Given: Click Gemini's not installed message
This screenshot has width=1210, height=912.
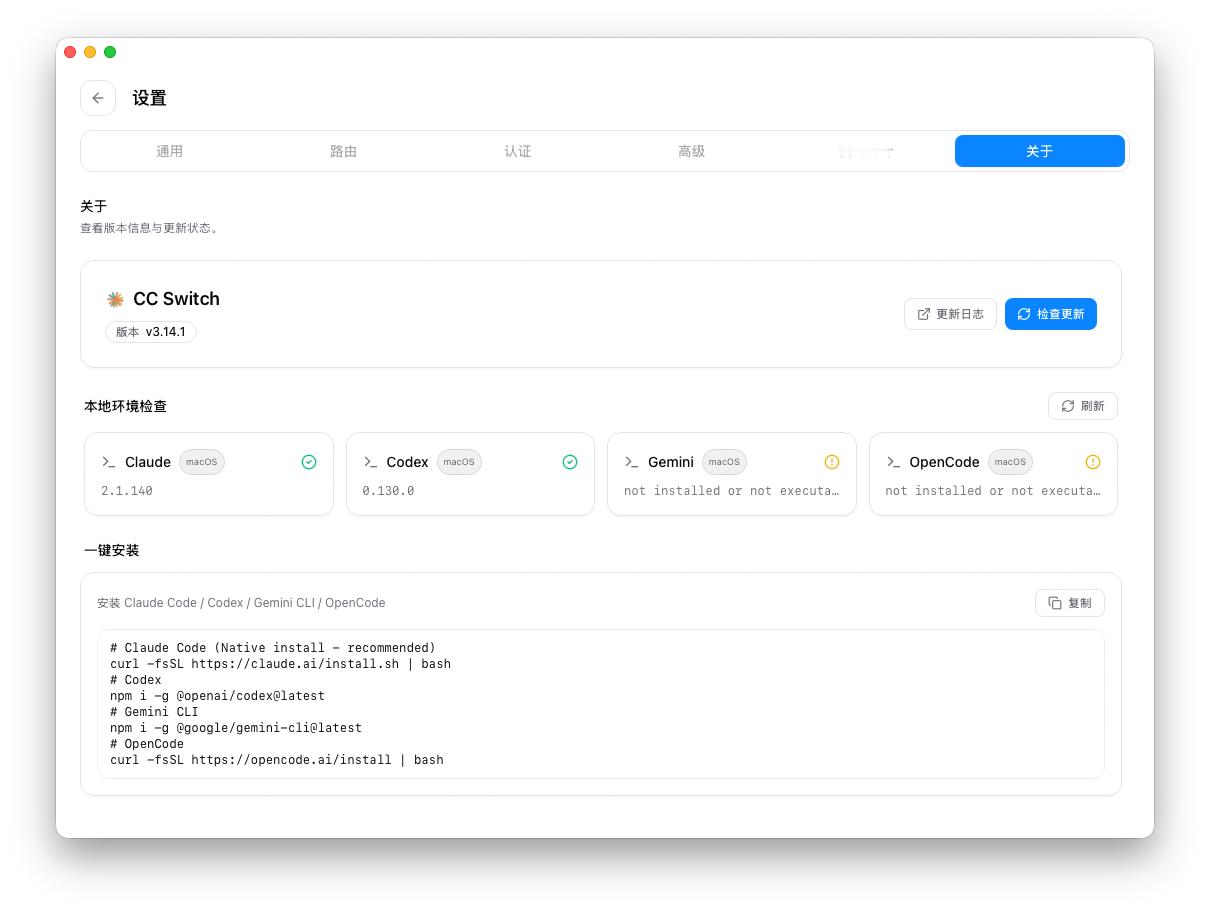Looking at the screenshot, I should (731, 491).
